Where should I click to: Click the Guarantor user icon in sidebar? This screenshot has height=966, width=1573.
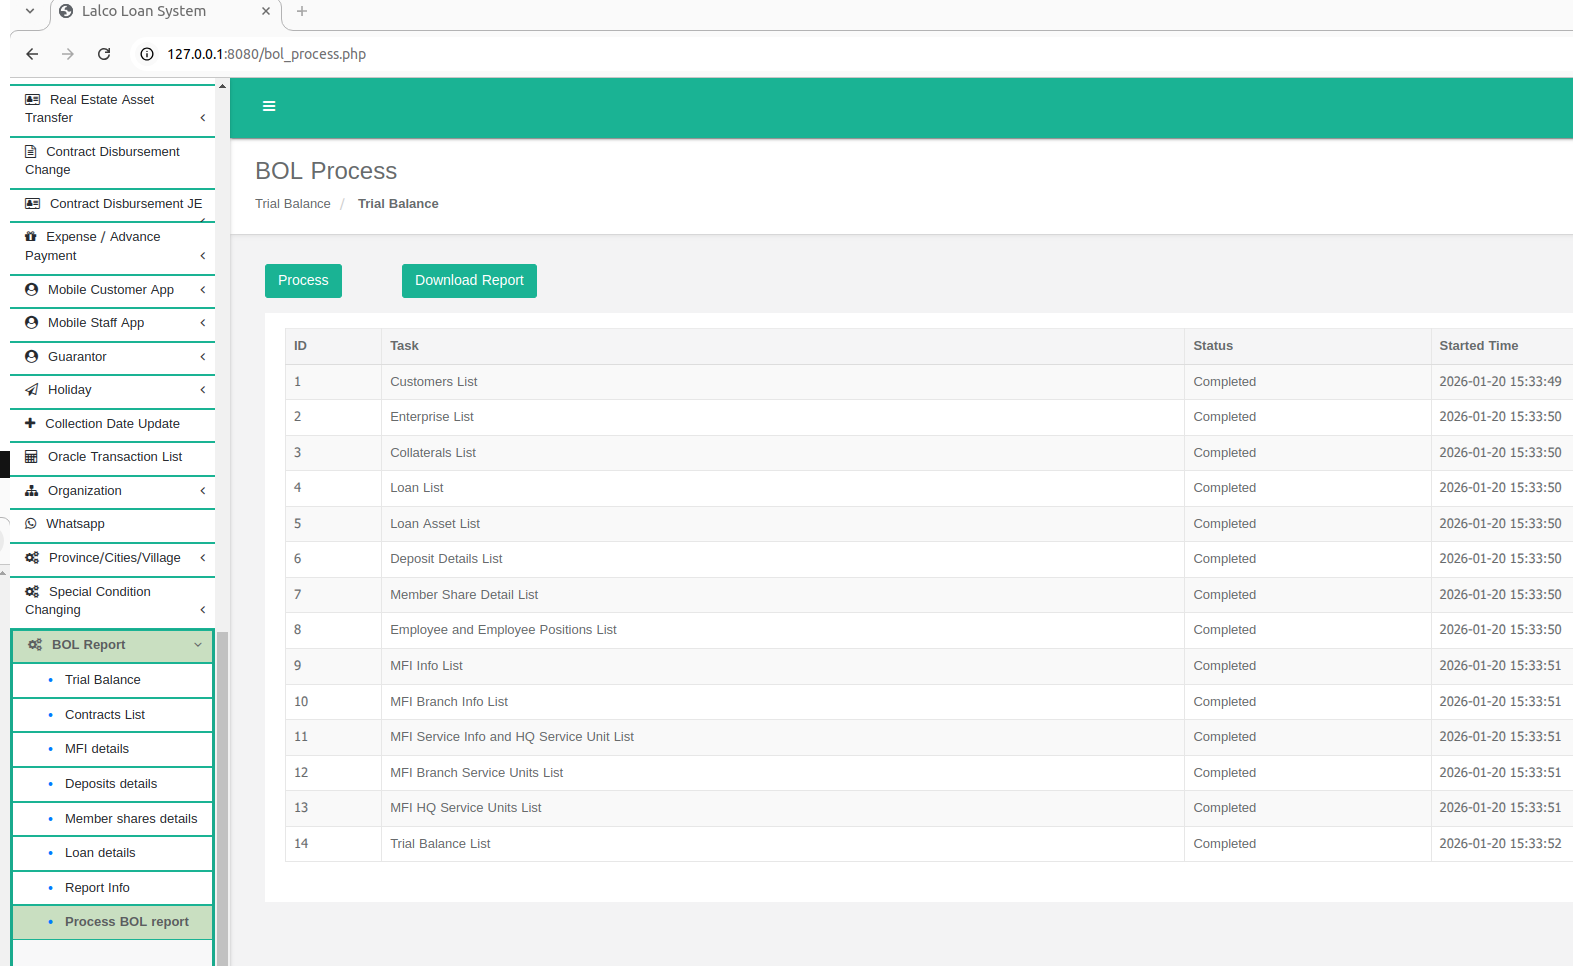click(x=32, y=357)
